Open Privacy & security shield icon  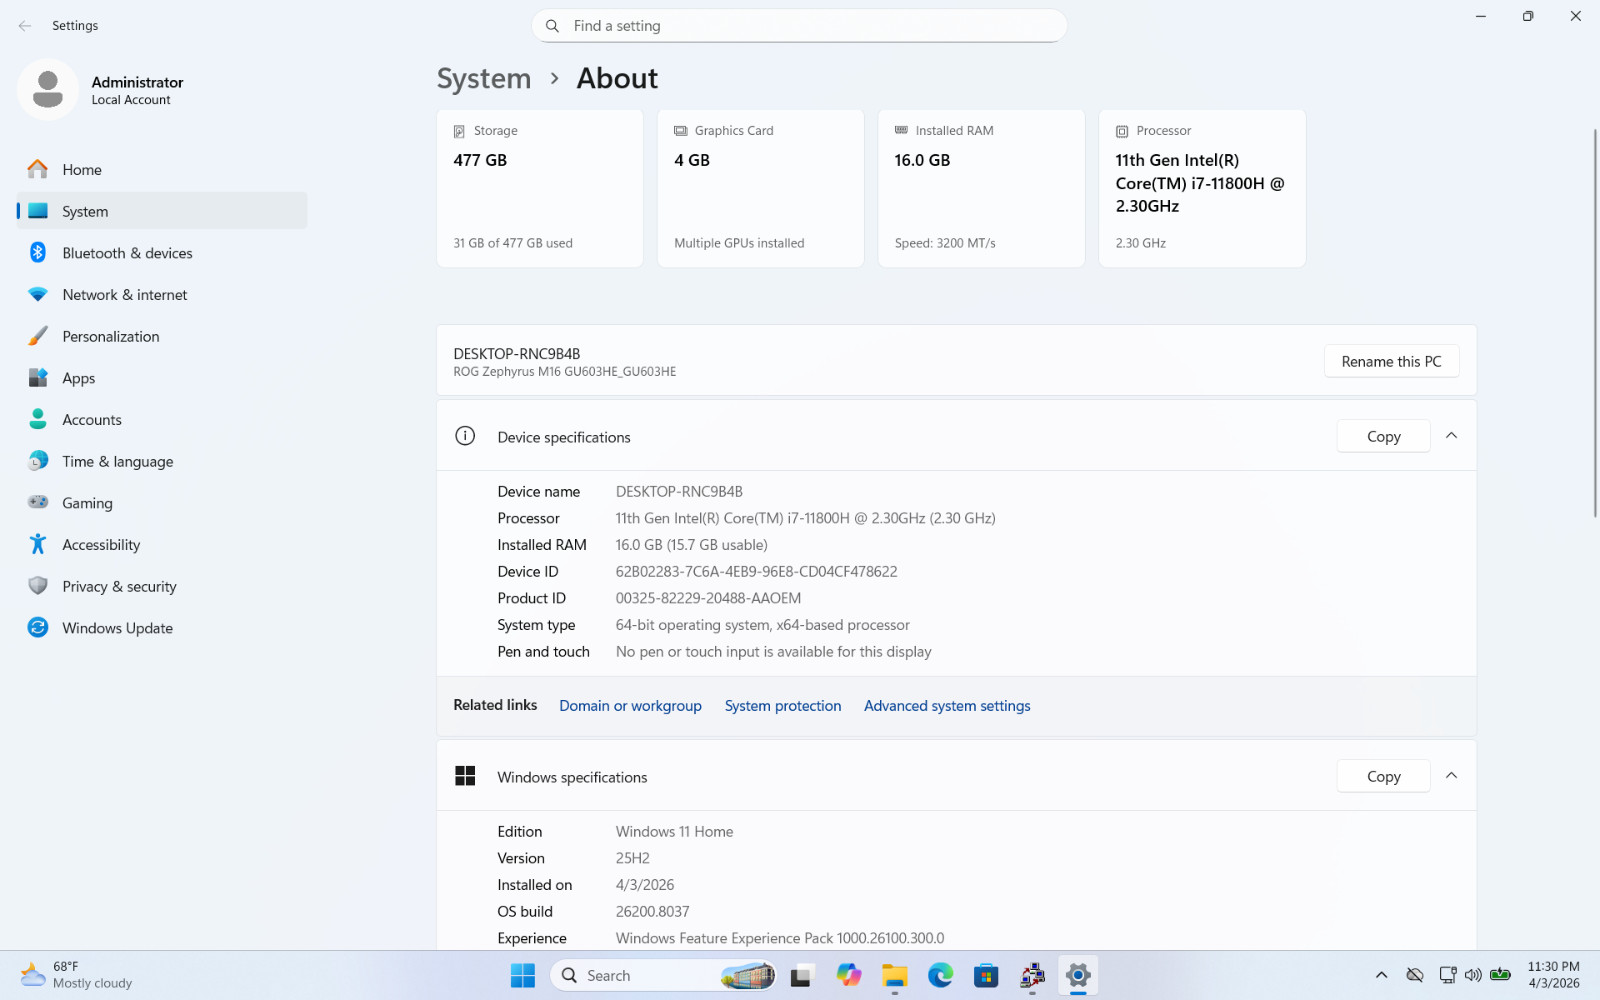[x=38, y=586]
